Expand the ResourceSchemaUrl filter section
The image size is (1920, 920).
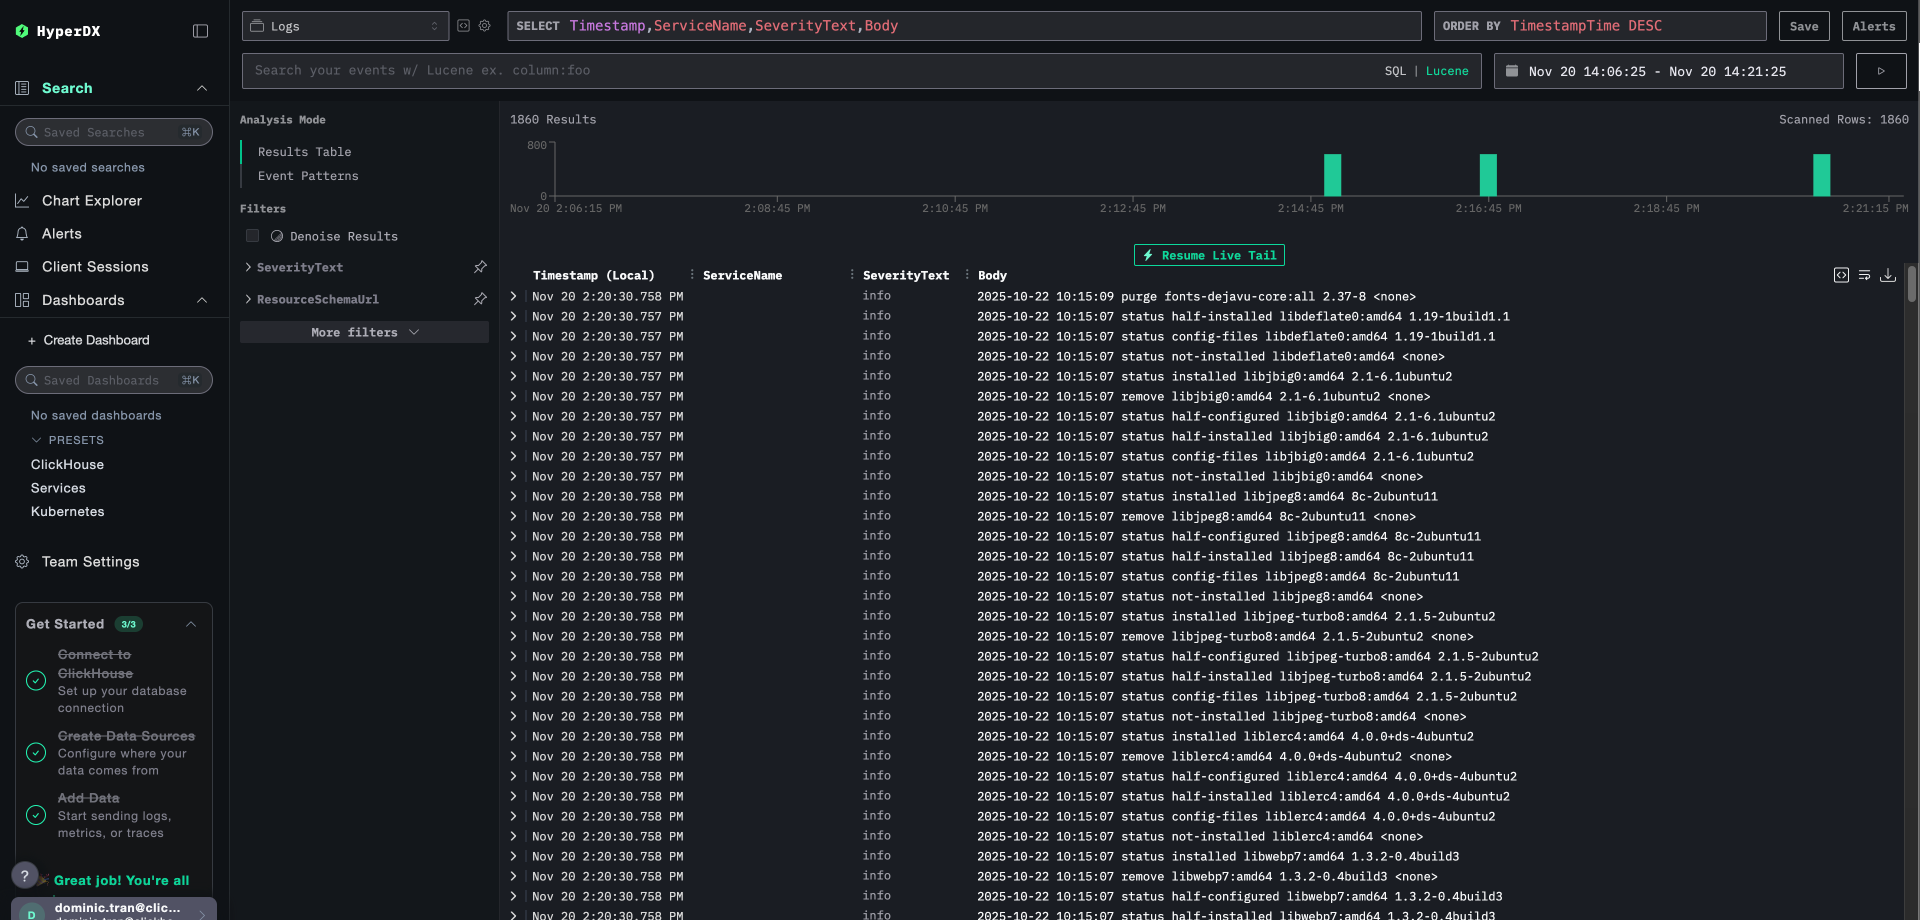pos(248,299)
